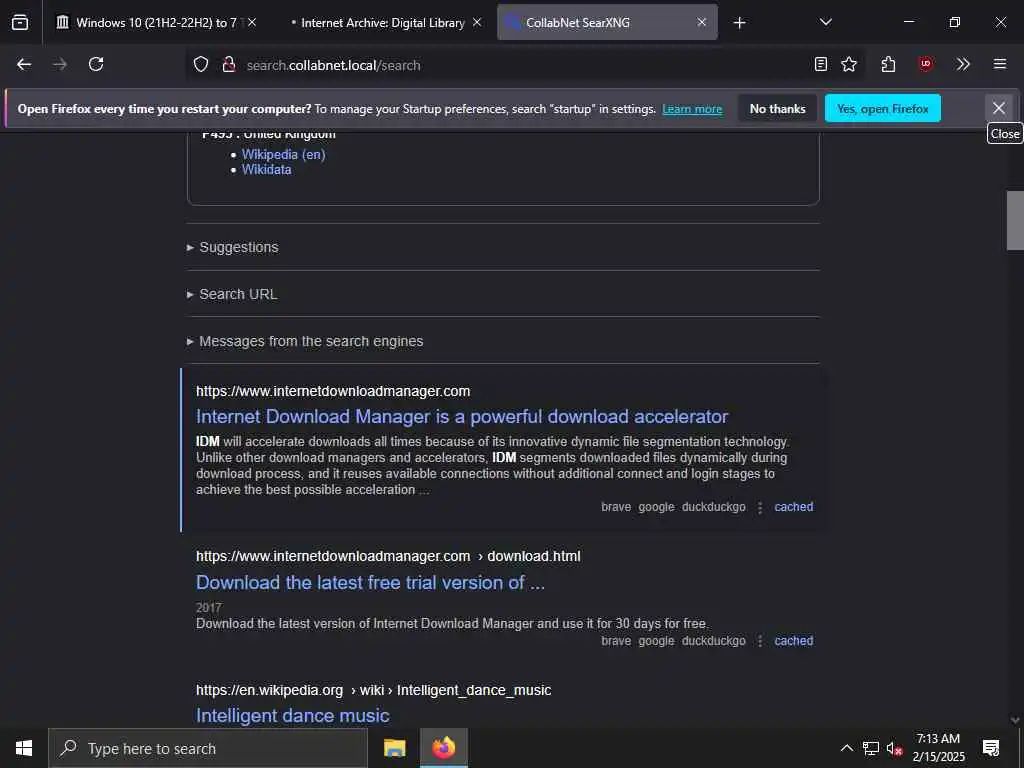Open the Wikipedia (en) link
The width and height of the screenshot is (1024, 768).
283,154
